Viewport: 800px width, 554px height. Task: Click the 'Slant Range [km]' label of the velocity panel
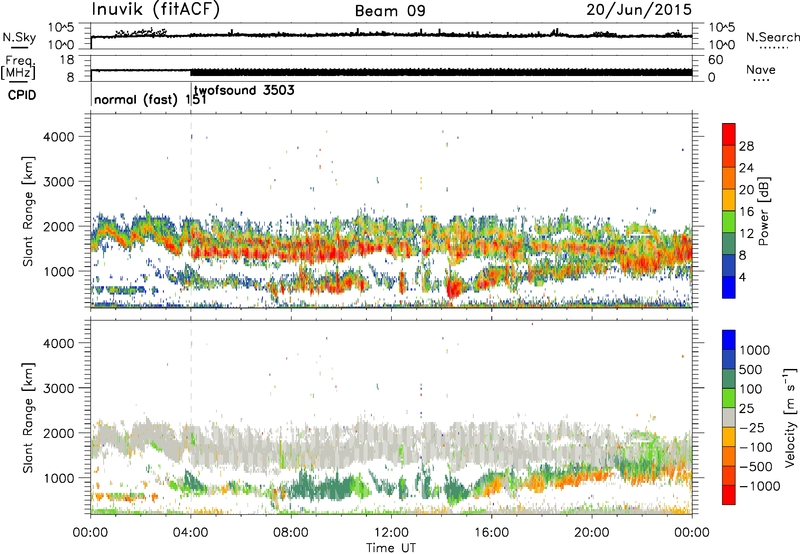coord(28,418)
